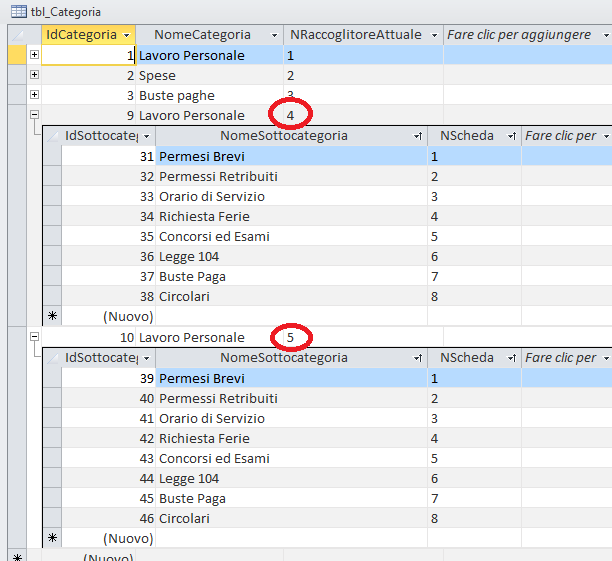Click the (Nuovo) cell in category 10 subtable
612x561 pixels.
point(109,538)
